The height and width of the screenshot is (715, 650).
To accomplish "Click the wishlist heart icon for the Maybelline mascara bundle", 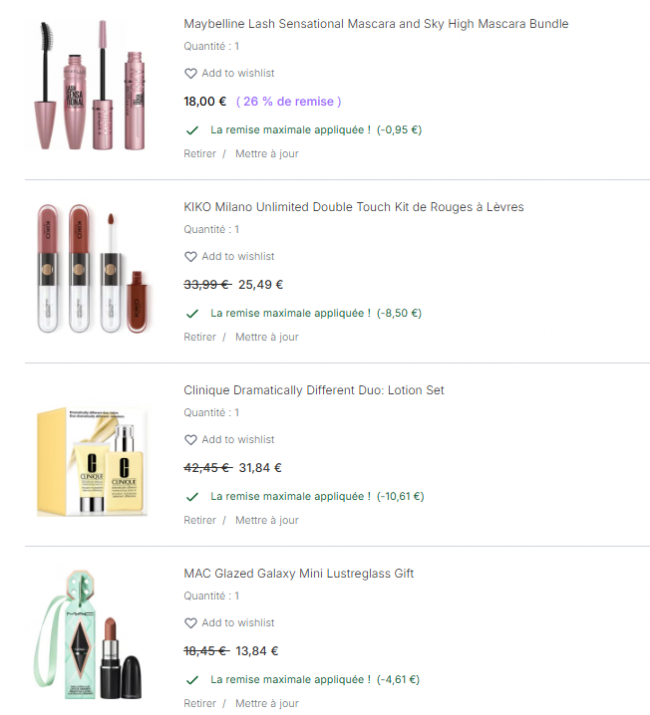I will tap(191, 73).
